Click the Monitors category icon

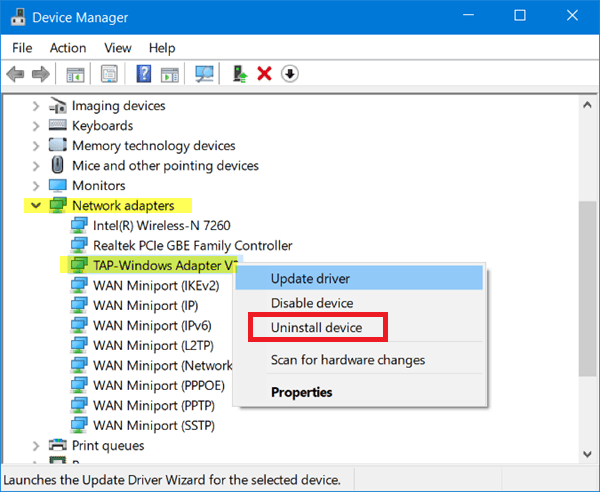point(58,186)
